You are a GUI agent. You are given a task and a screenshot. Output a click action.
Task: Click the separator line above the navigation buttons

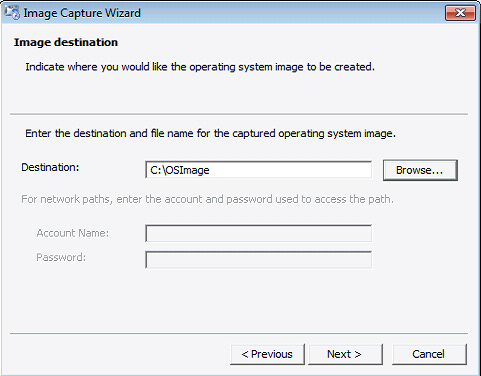click(239, 333)
